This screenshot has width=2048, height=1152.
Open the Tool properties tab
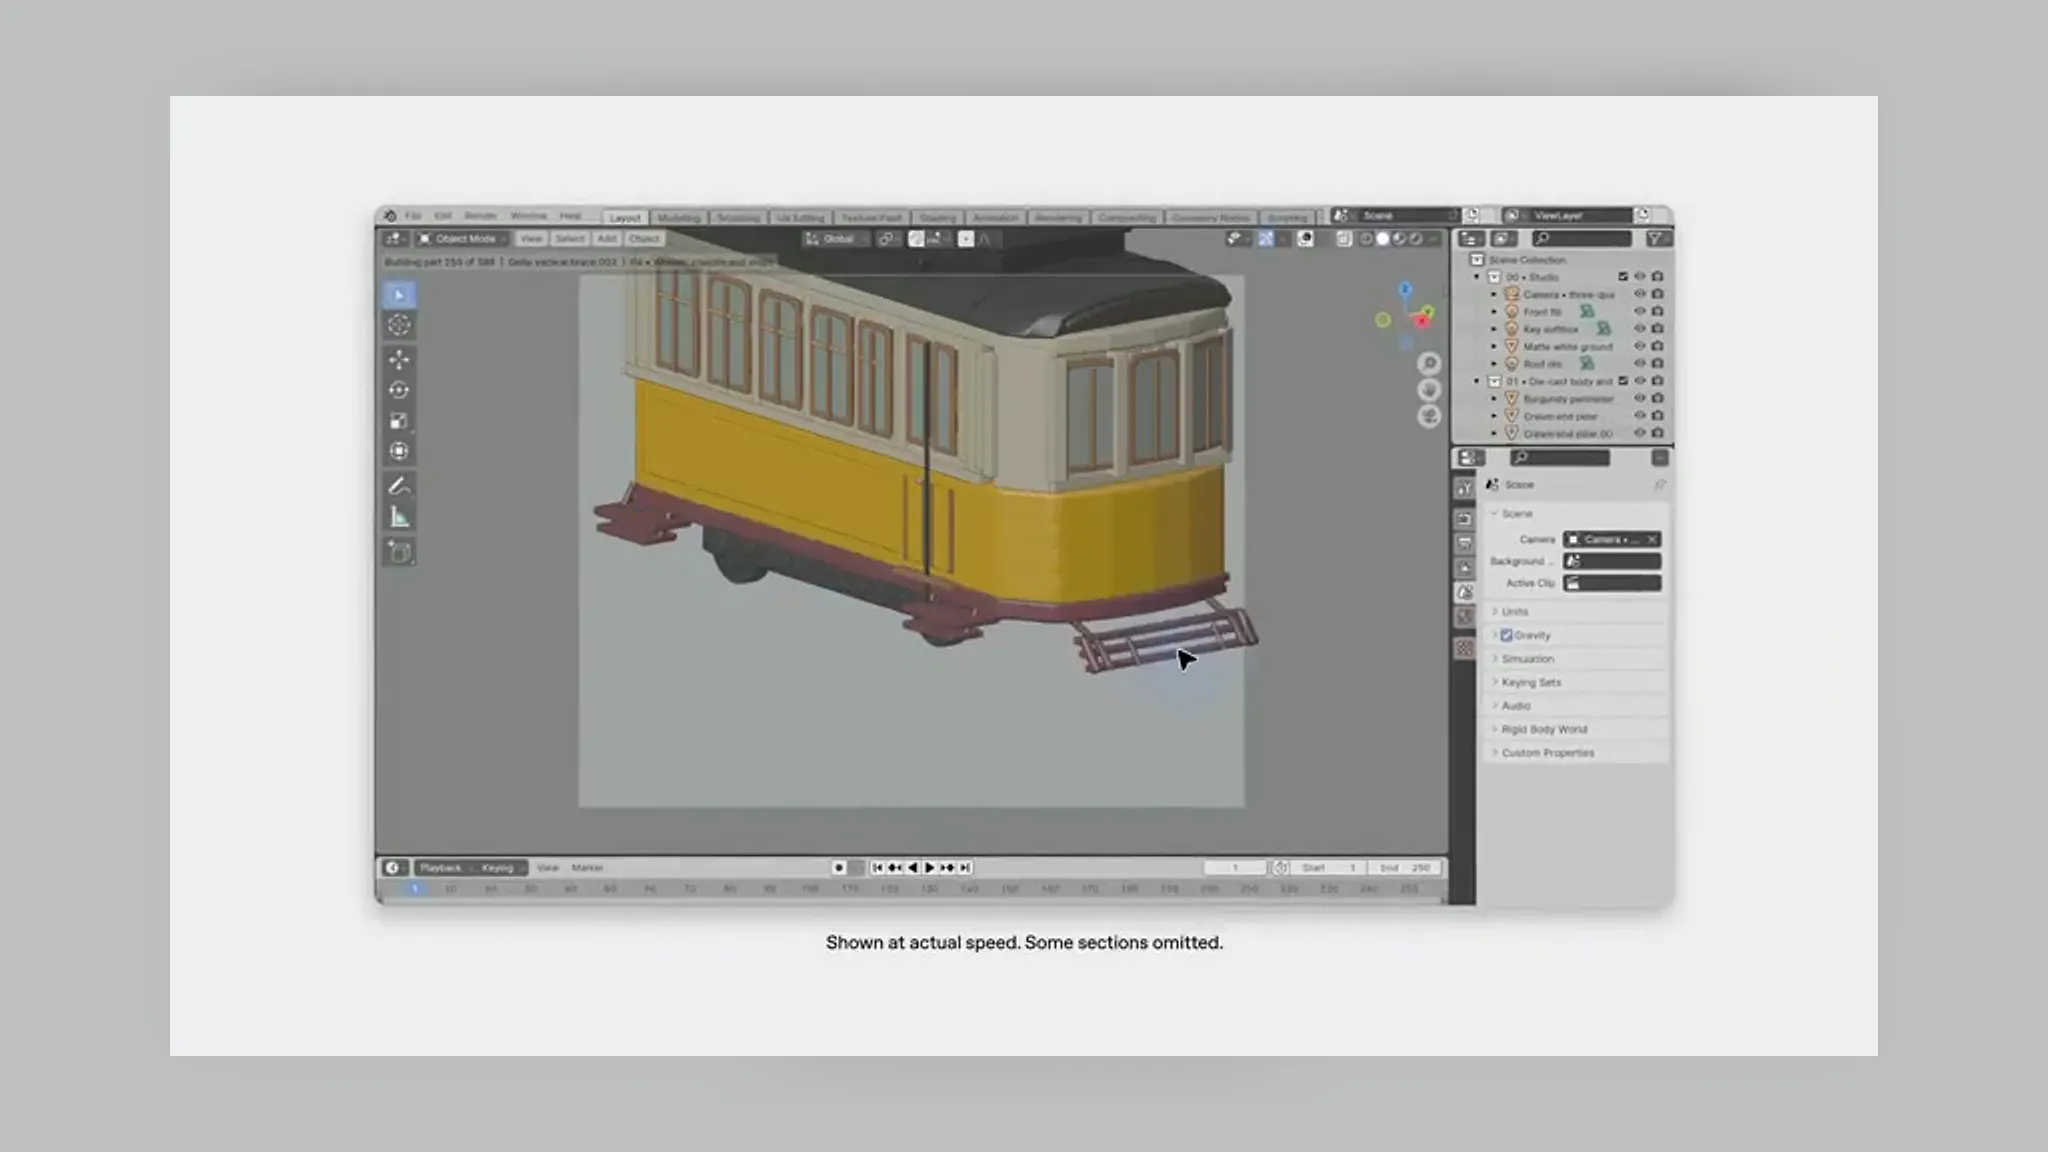pos(1465,488)
